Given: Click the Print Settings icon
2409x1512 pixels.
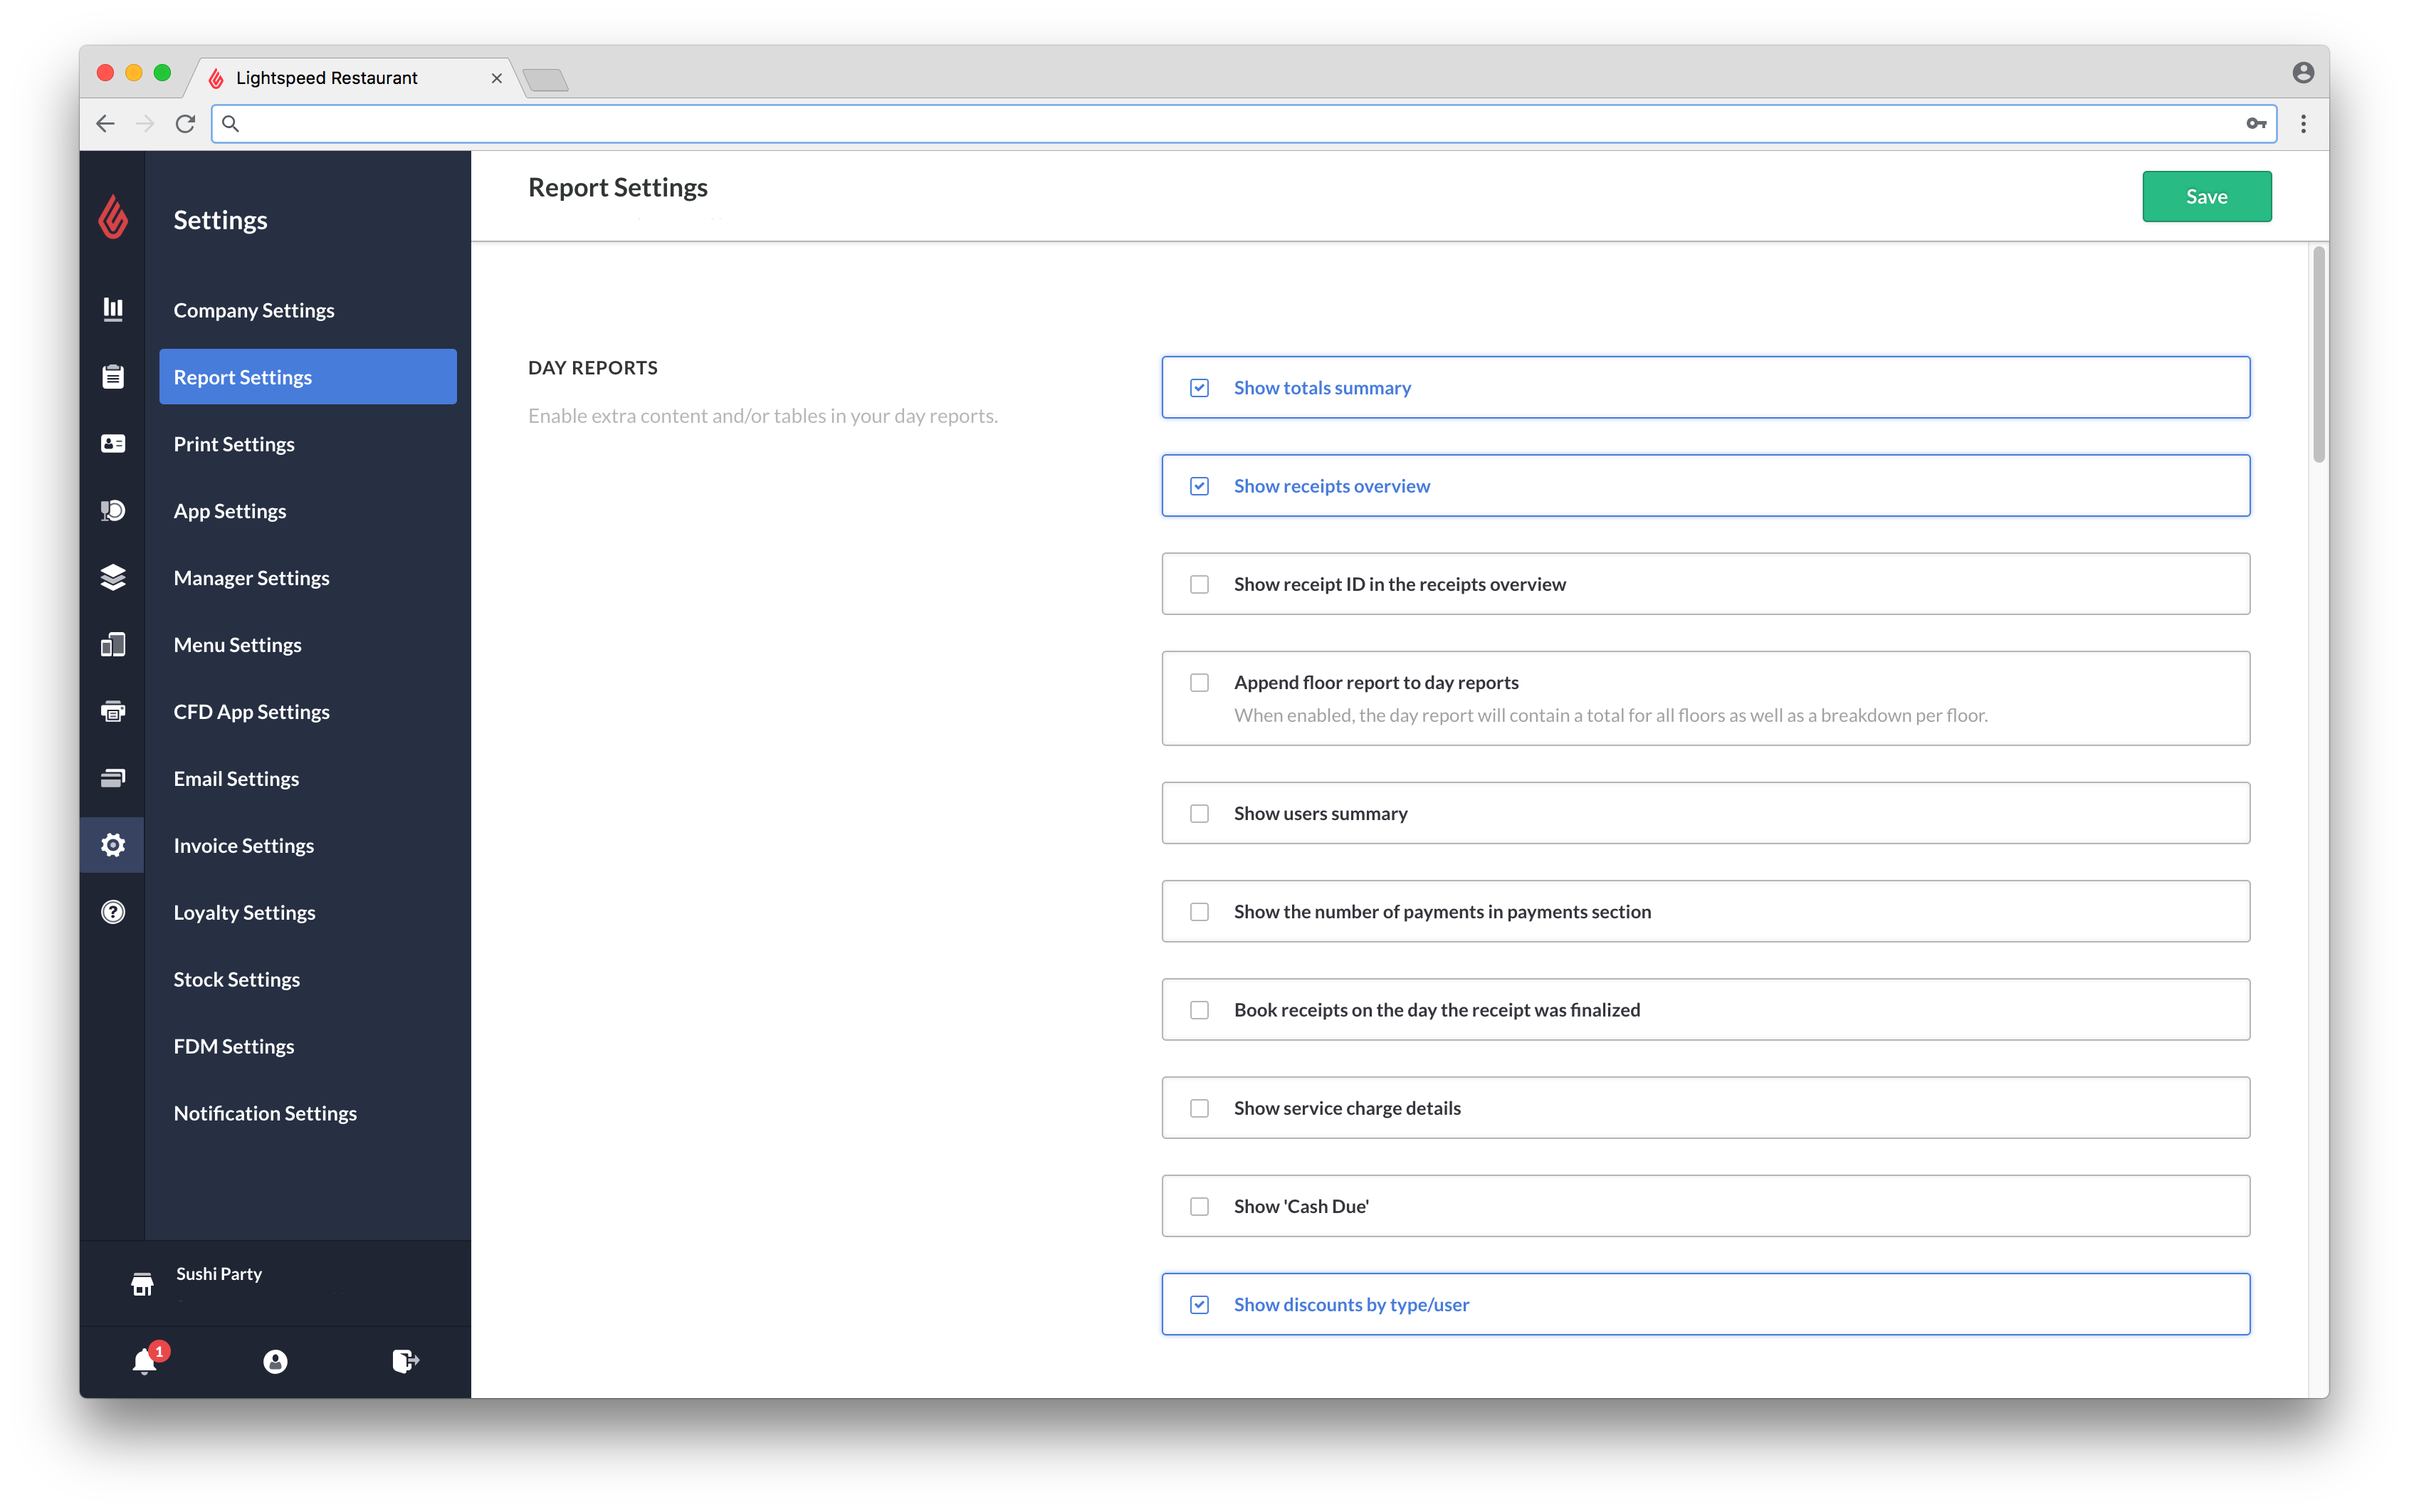Looking at the screenshot, I should (x=113, y=443).
